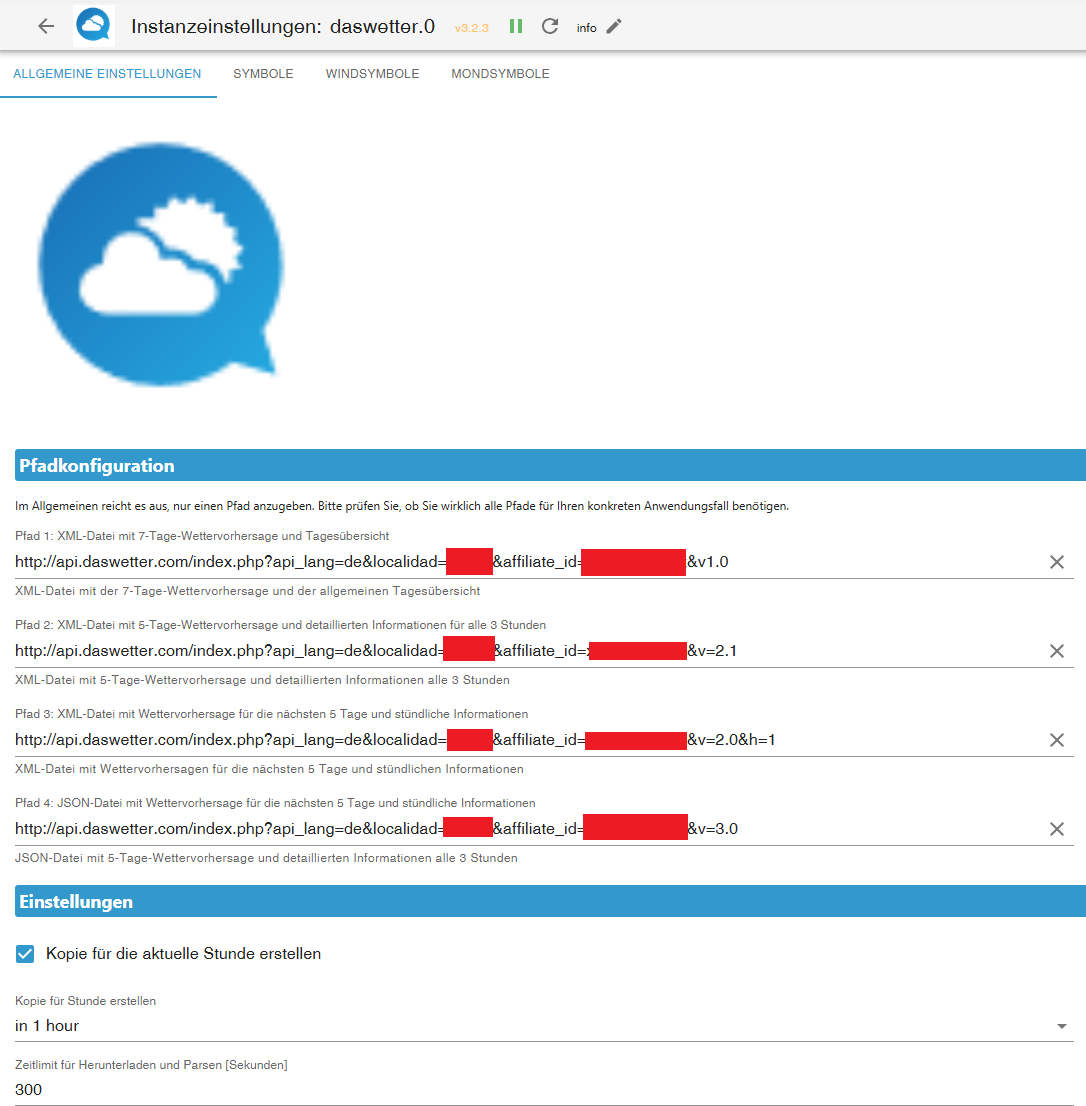
Task: Toggle 'Kopie für die aktuelle Stunde erstellen' checkbox
Action: 25,954
